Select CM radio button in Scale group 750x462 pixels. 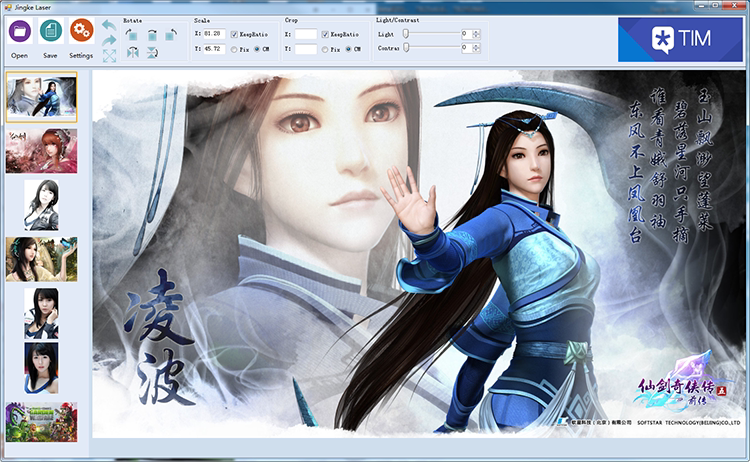click(x=257, y=49)
